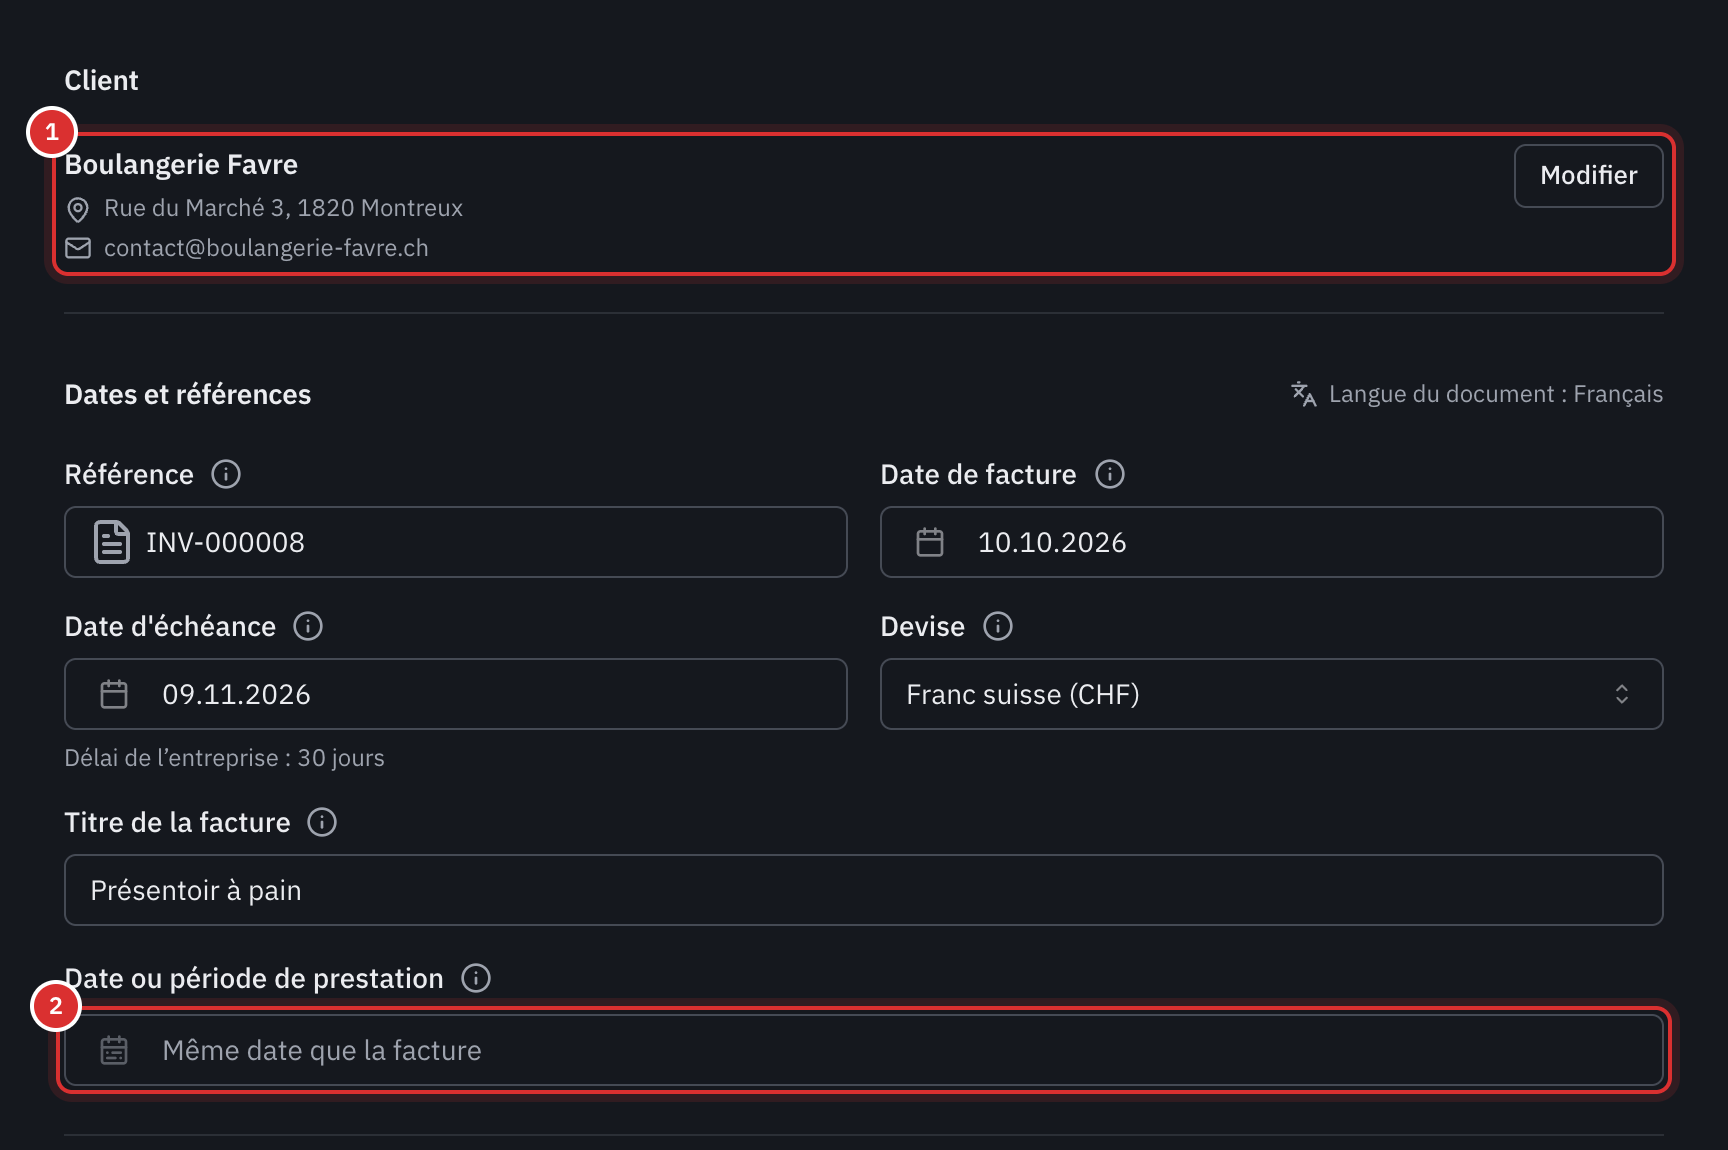Click the Date ou période de prestation info icon
1728x1150 pixels.
pos(476,978)
